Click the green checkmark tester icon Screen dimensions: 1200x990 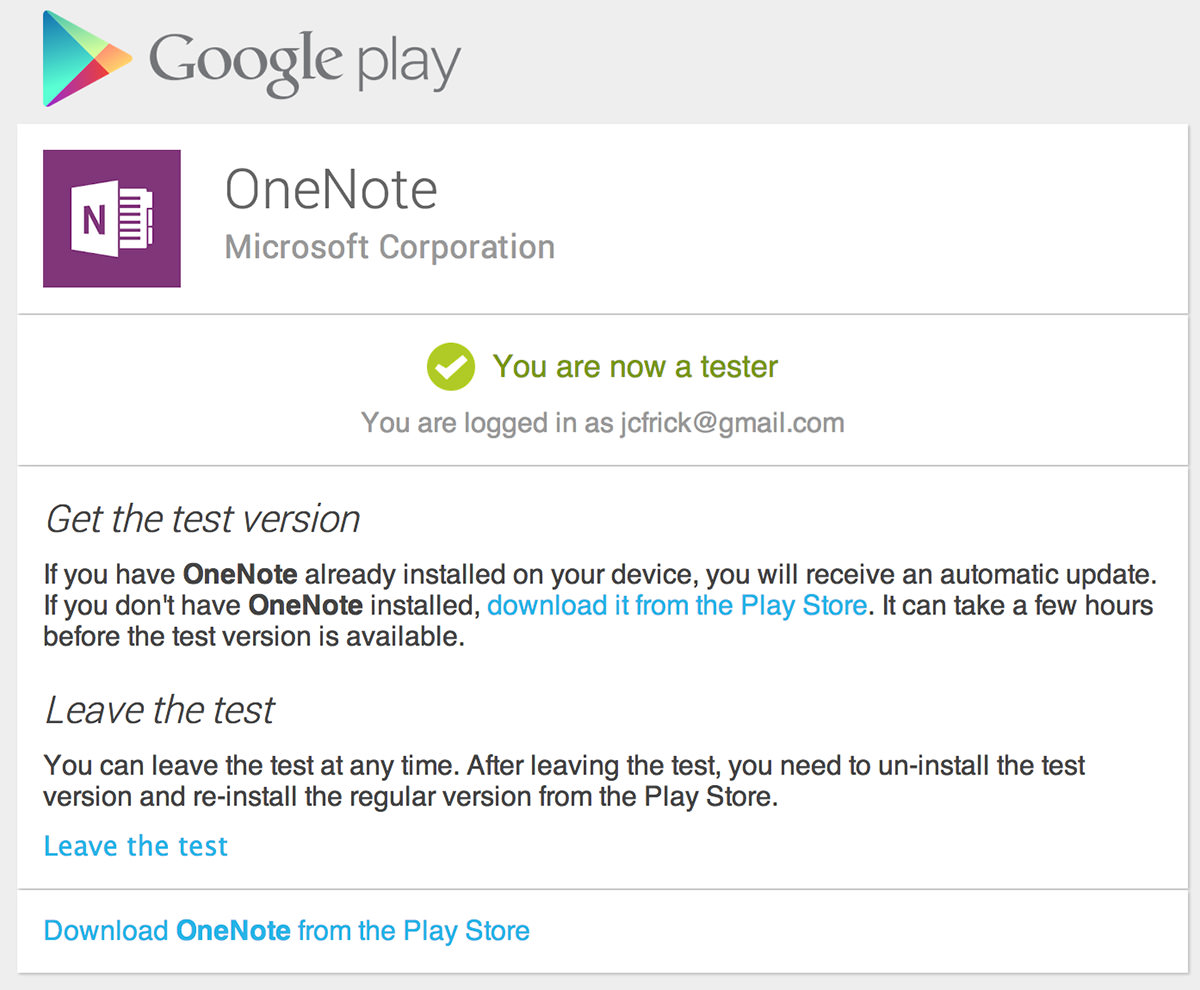pyautogui.click(x=450, y=367)
